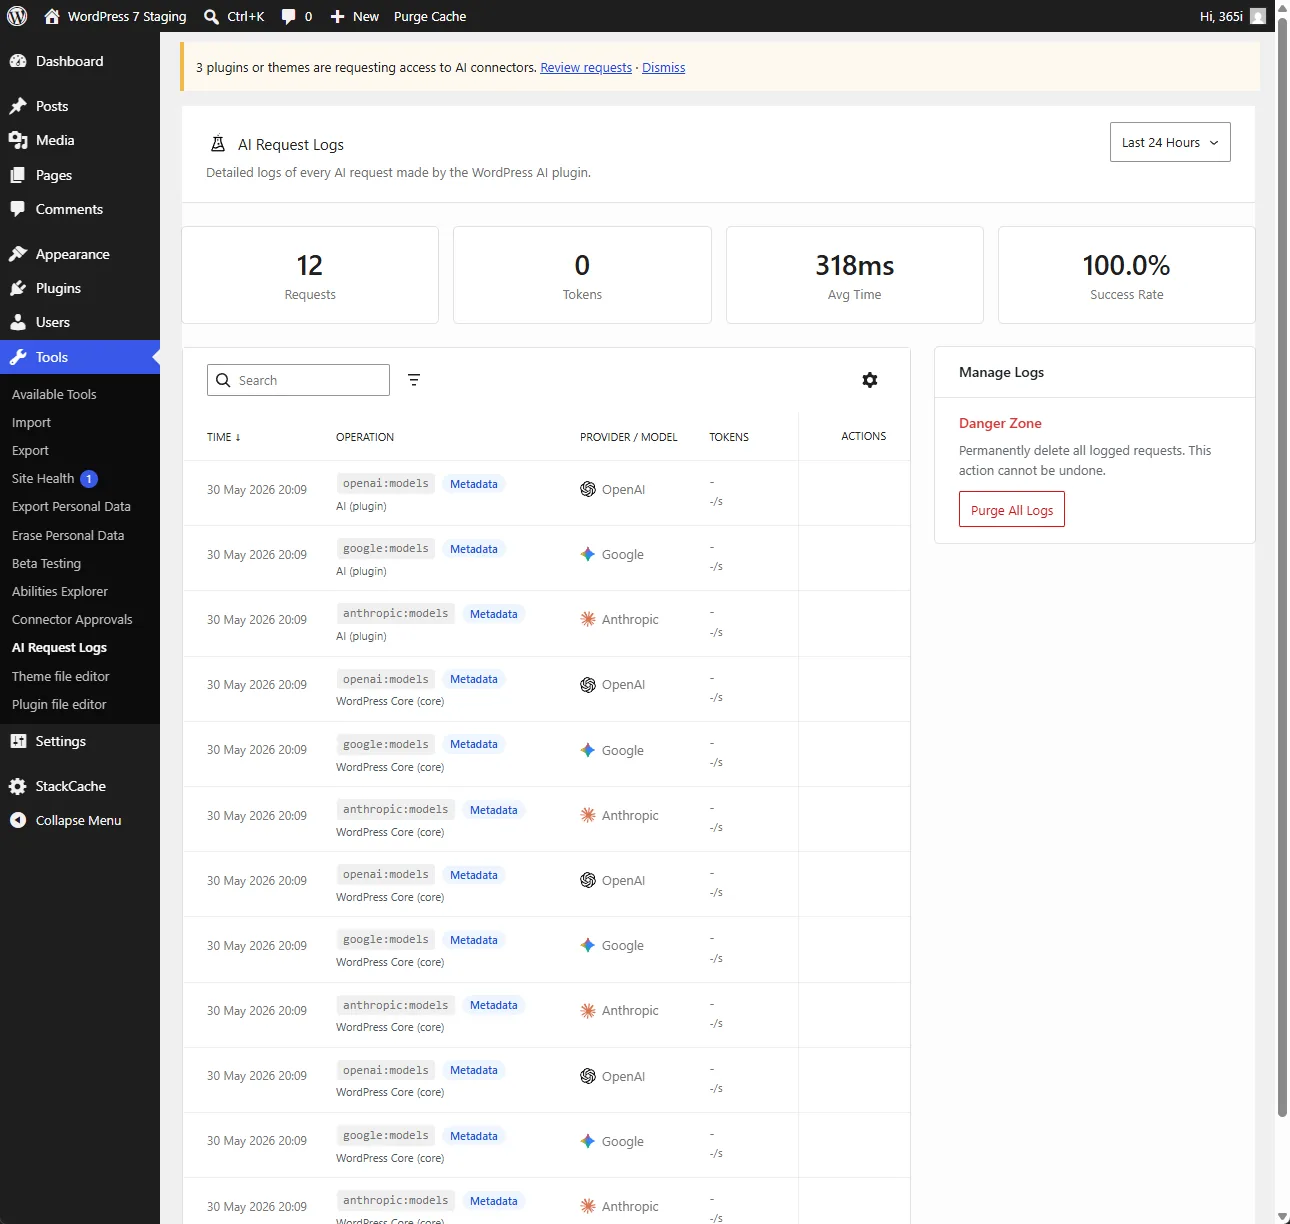Open Metadata badge in first anthropic:models row

(494, 614)
